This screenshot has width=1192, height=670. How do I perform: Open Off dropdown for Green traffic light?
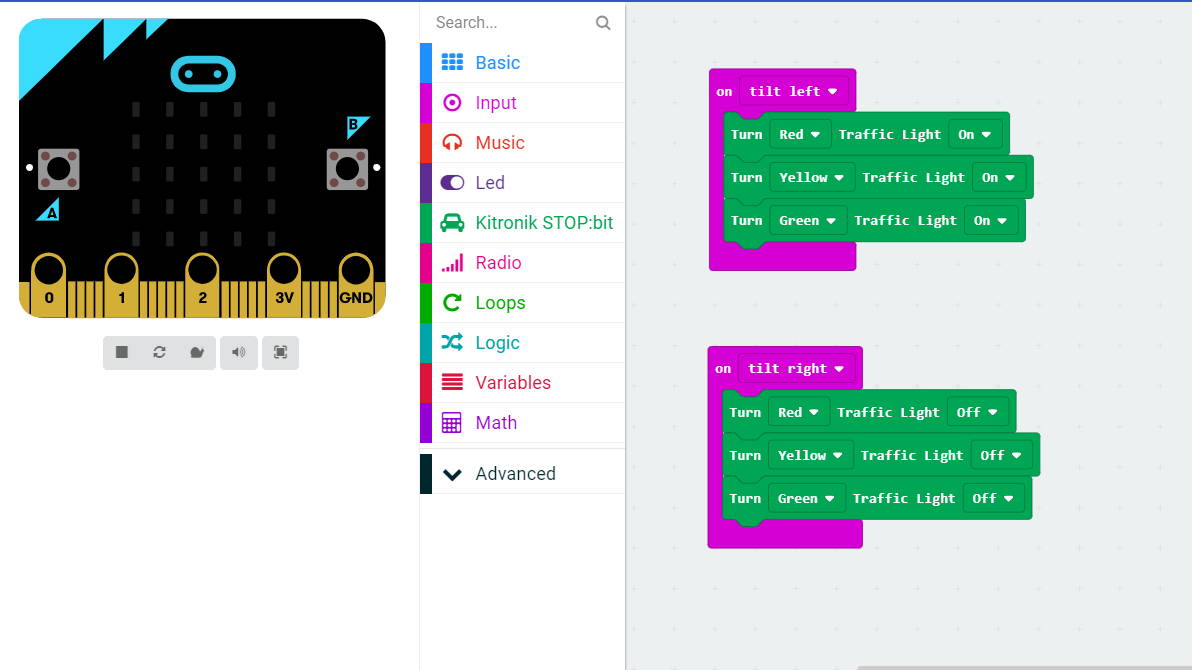pos(993,499)
